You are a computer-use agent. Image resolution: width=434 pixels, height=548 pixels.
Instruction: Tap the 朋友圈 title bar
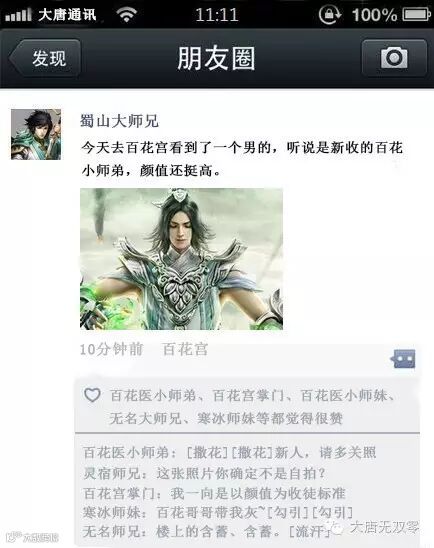(217, 58)
